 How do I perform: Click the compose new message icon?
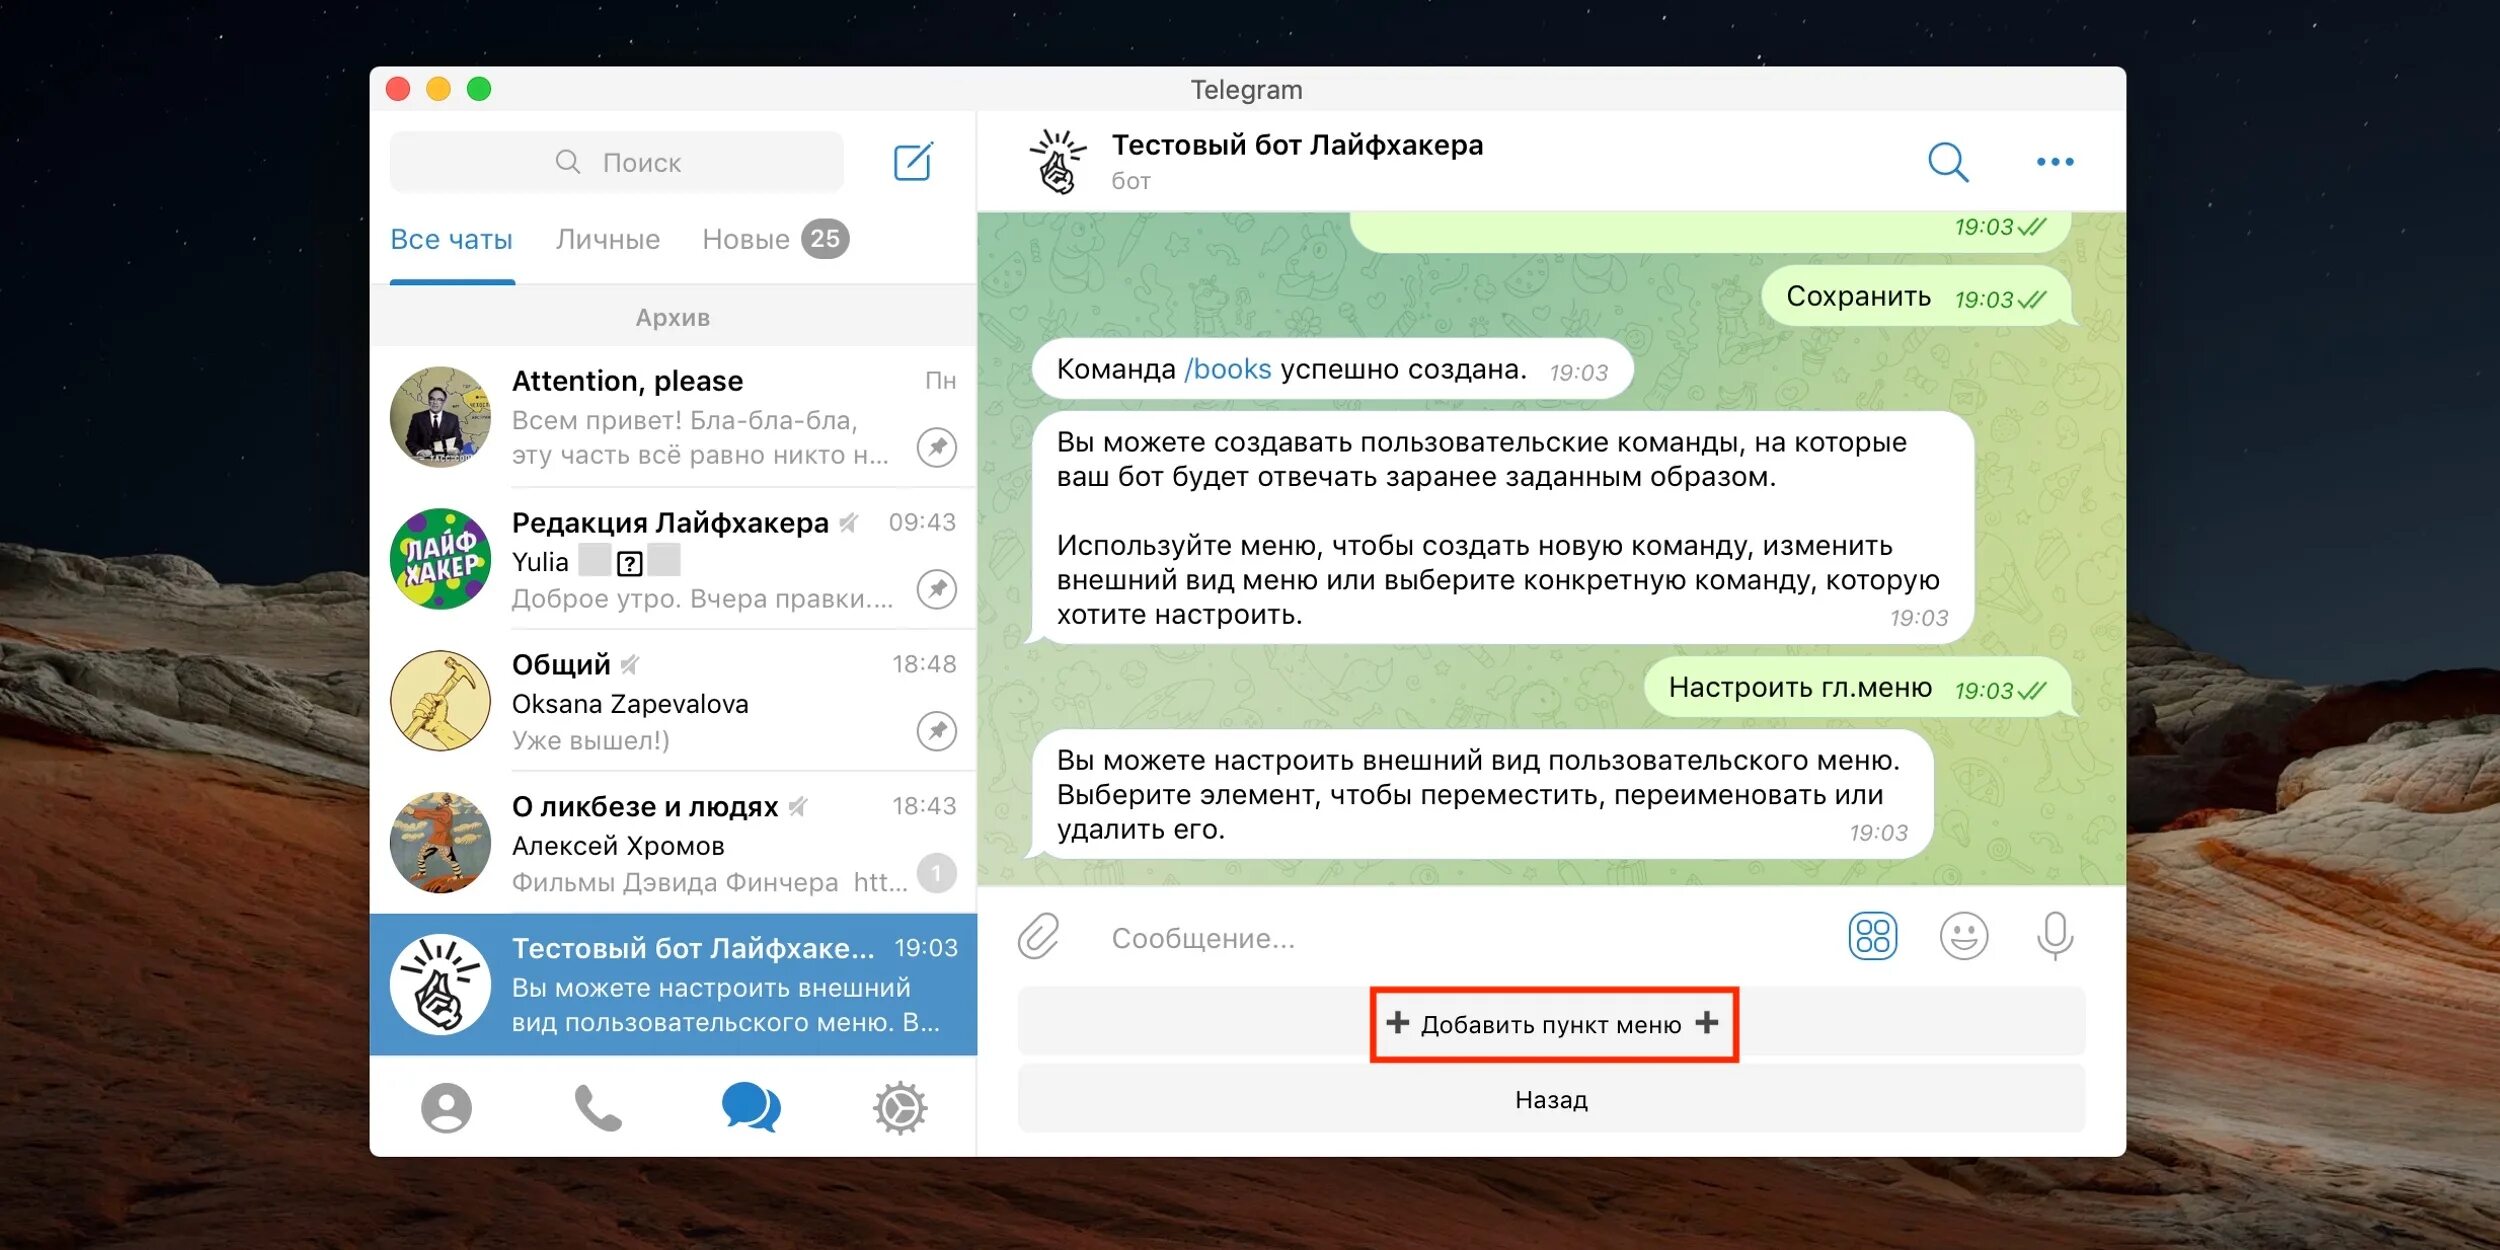[912, 162]
